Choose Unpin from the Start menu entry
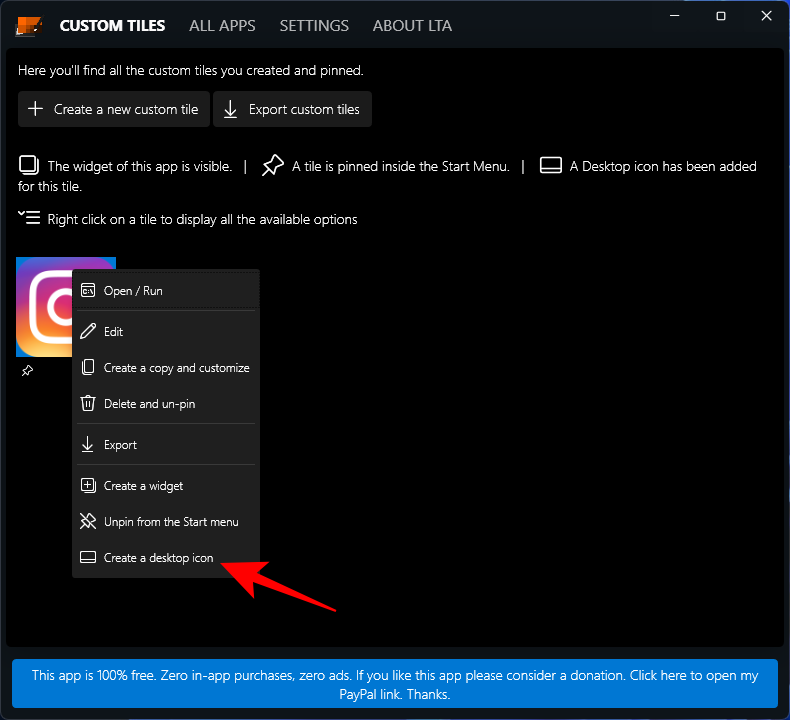The width and height of the screenshot is (790, 720). pos(171,522)
